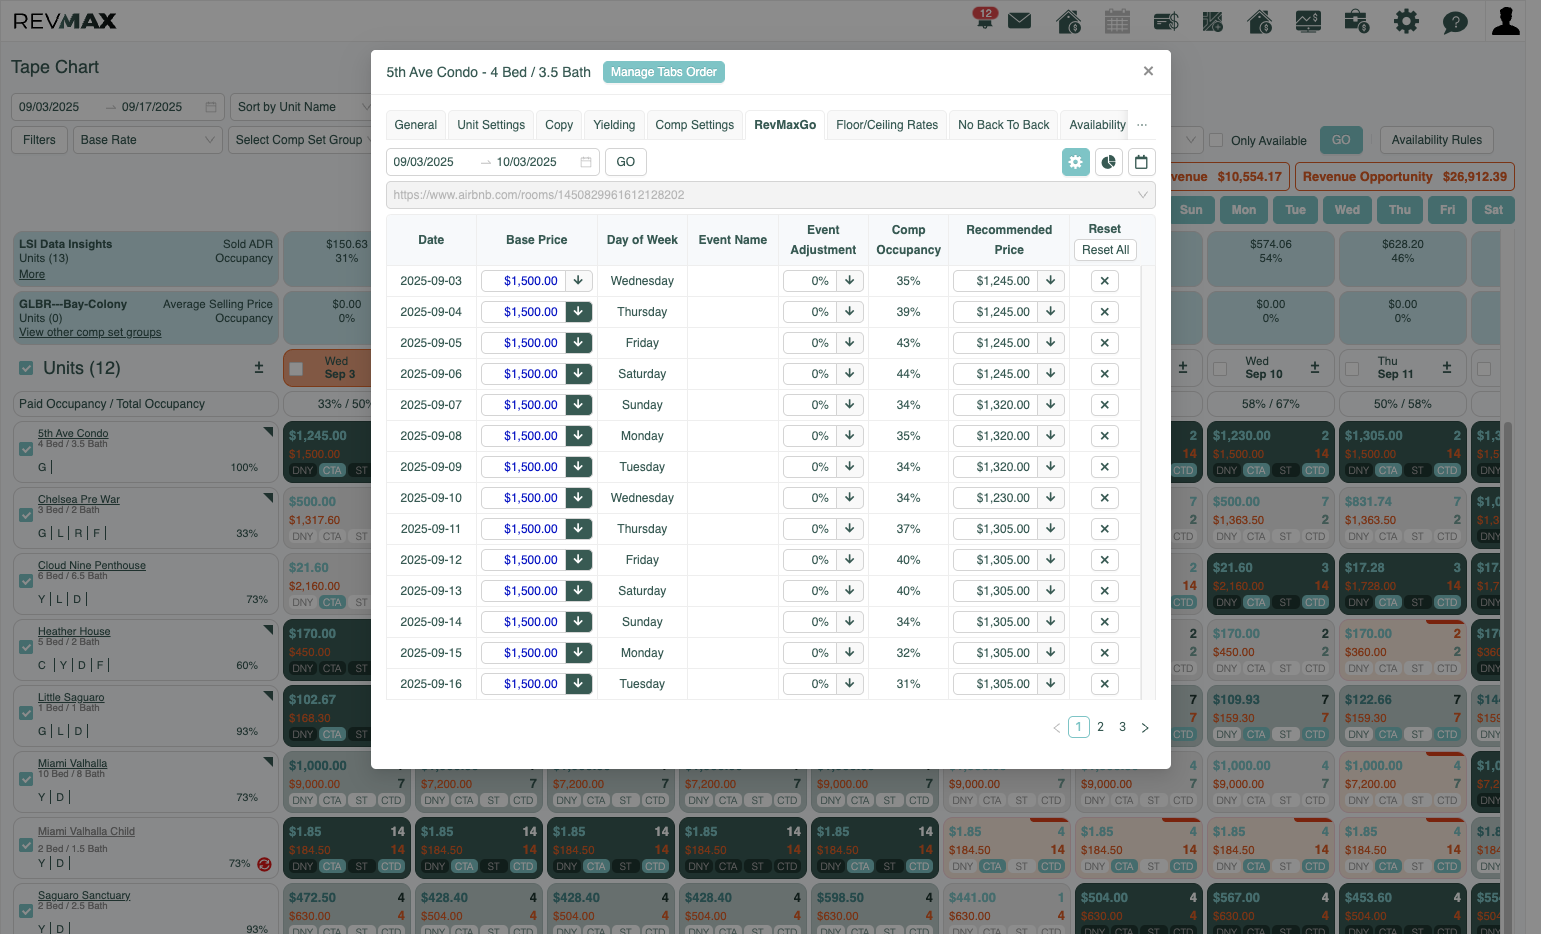Open the header settings gear icon
Screen dimensions: 1541x934
(1406, 21)
